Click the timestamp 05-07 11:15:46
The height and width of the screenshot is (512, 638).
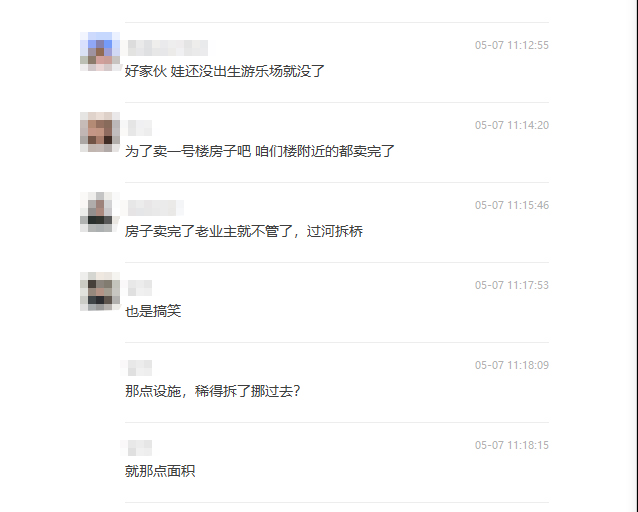click(x=512, y=205)
